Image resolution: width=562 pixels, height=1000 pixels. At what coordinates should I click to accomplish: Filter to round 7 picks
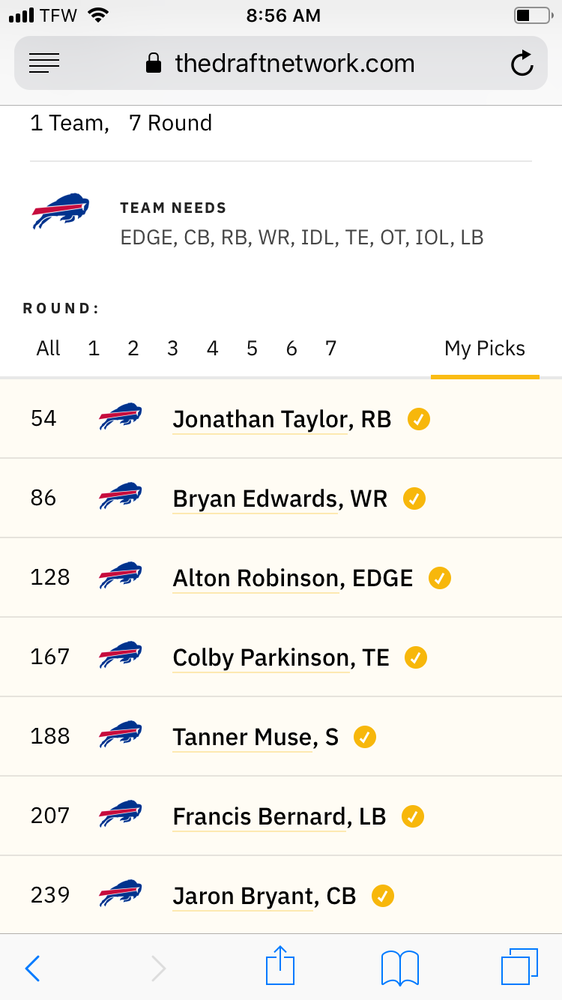click(x=330, y=348)
